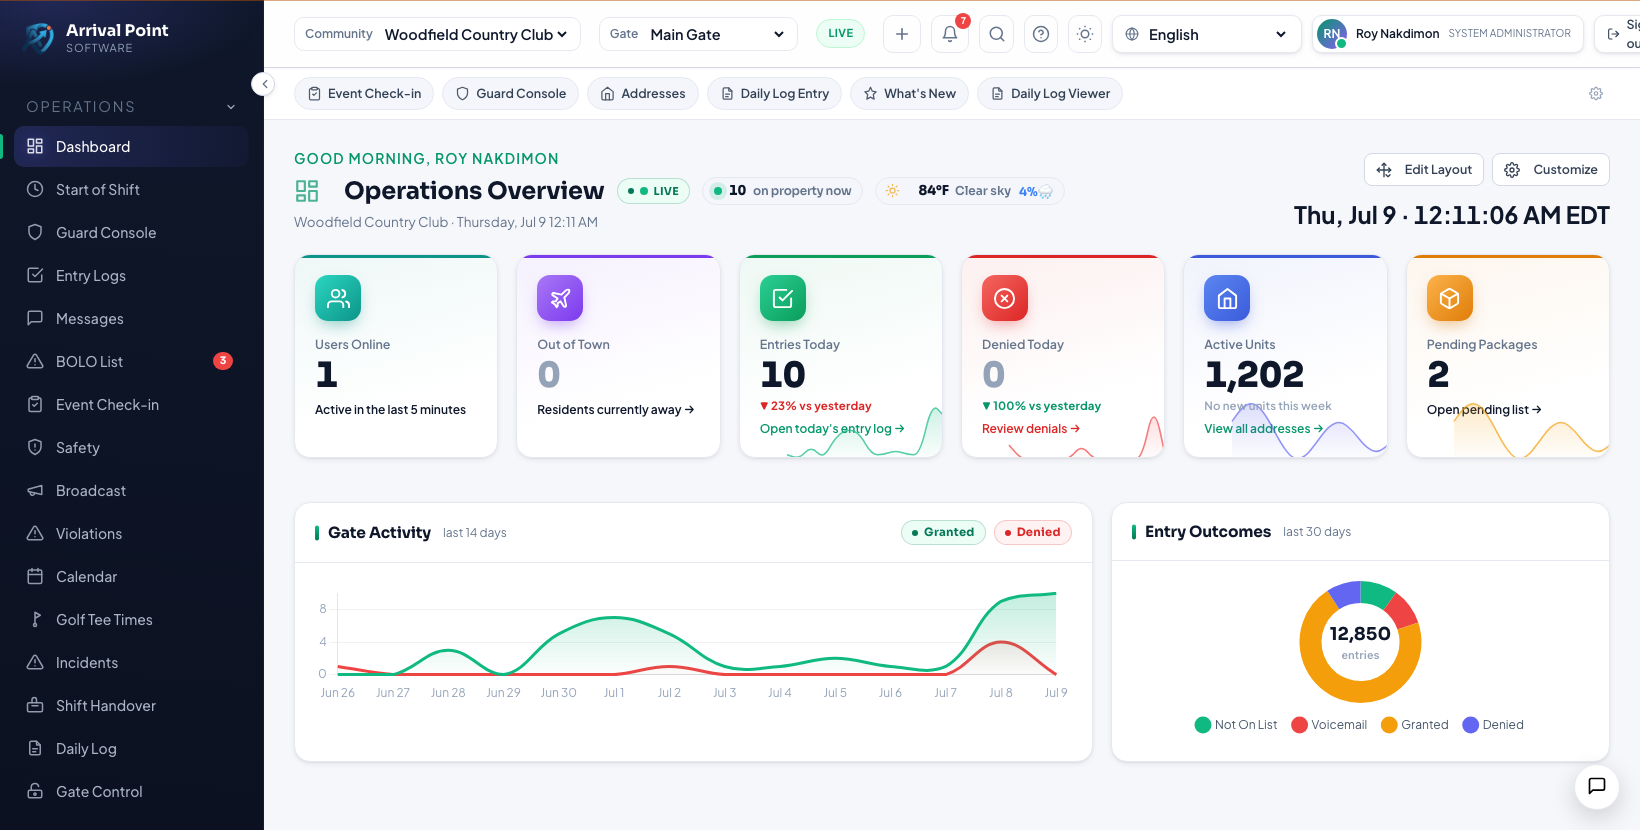Viewport: 1640px width, 830px height.
Task: Open Entry Logs in sidebar
Action: click(x=131, y=276)
